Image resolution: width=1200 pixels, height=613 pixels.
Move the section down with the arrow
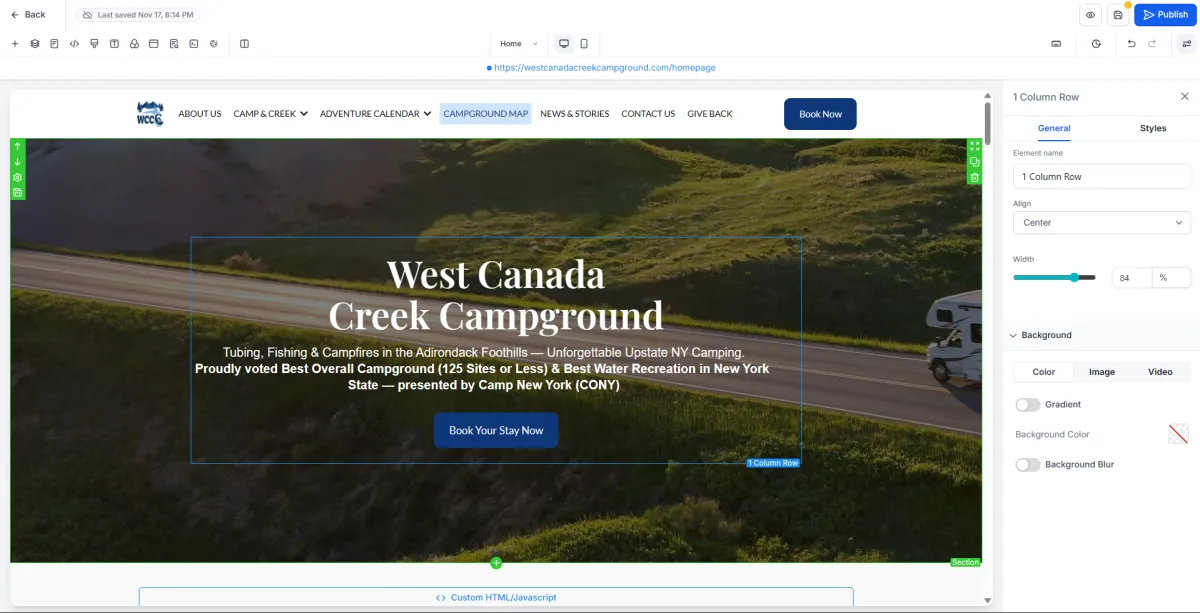[17, 162]
